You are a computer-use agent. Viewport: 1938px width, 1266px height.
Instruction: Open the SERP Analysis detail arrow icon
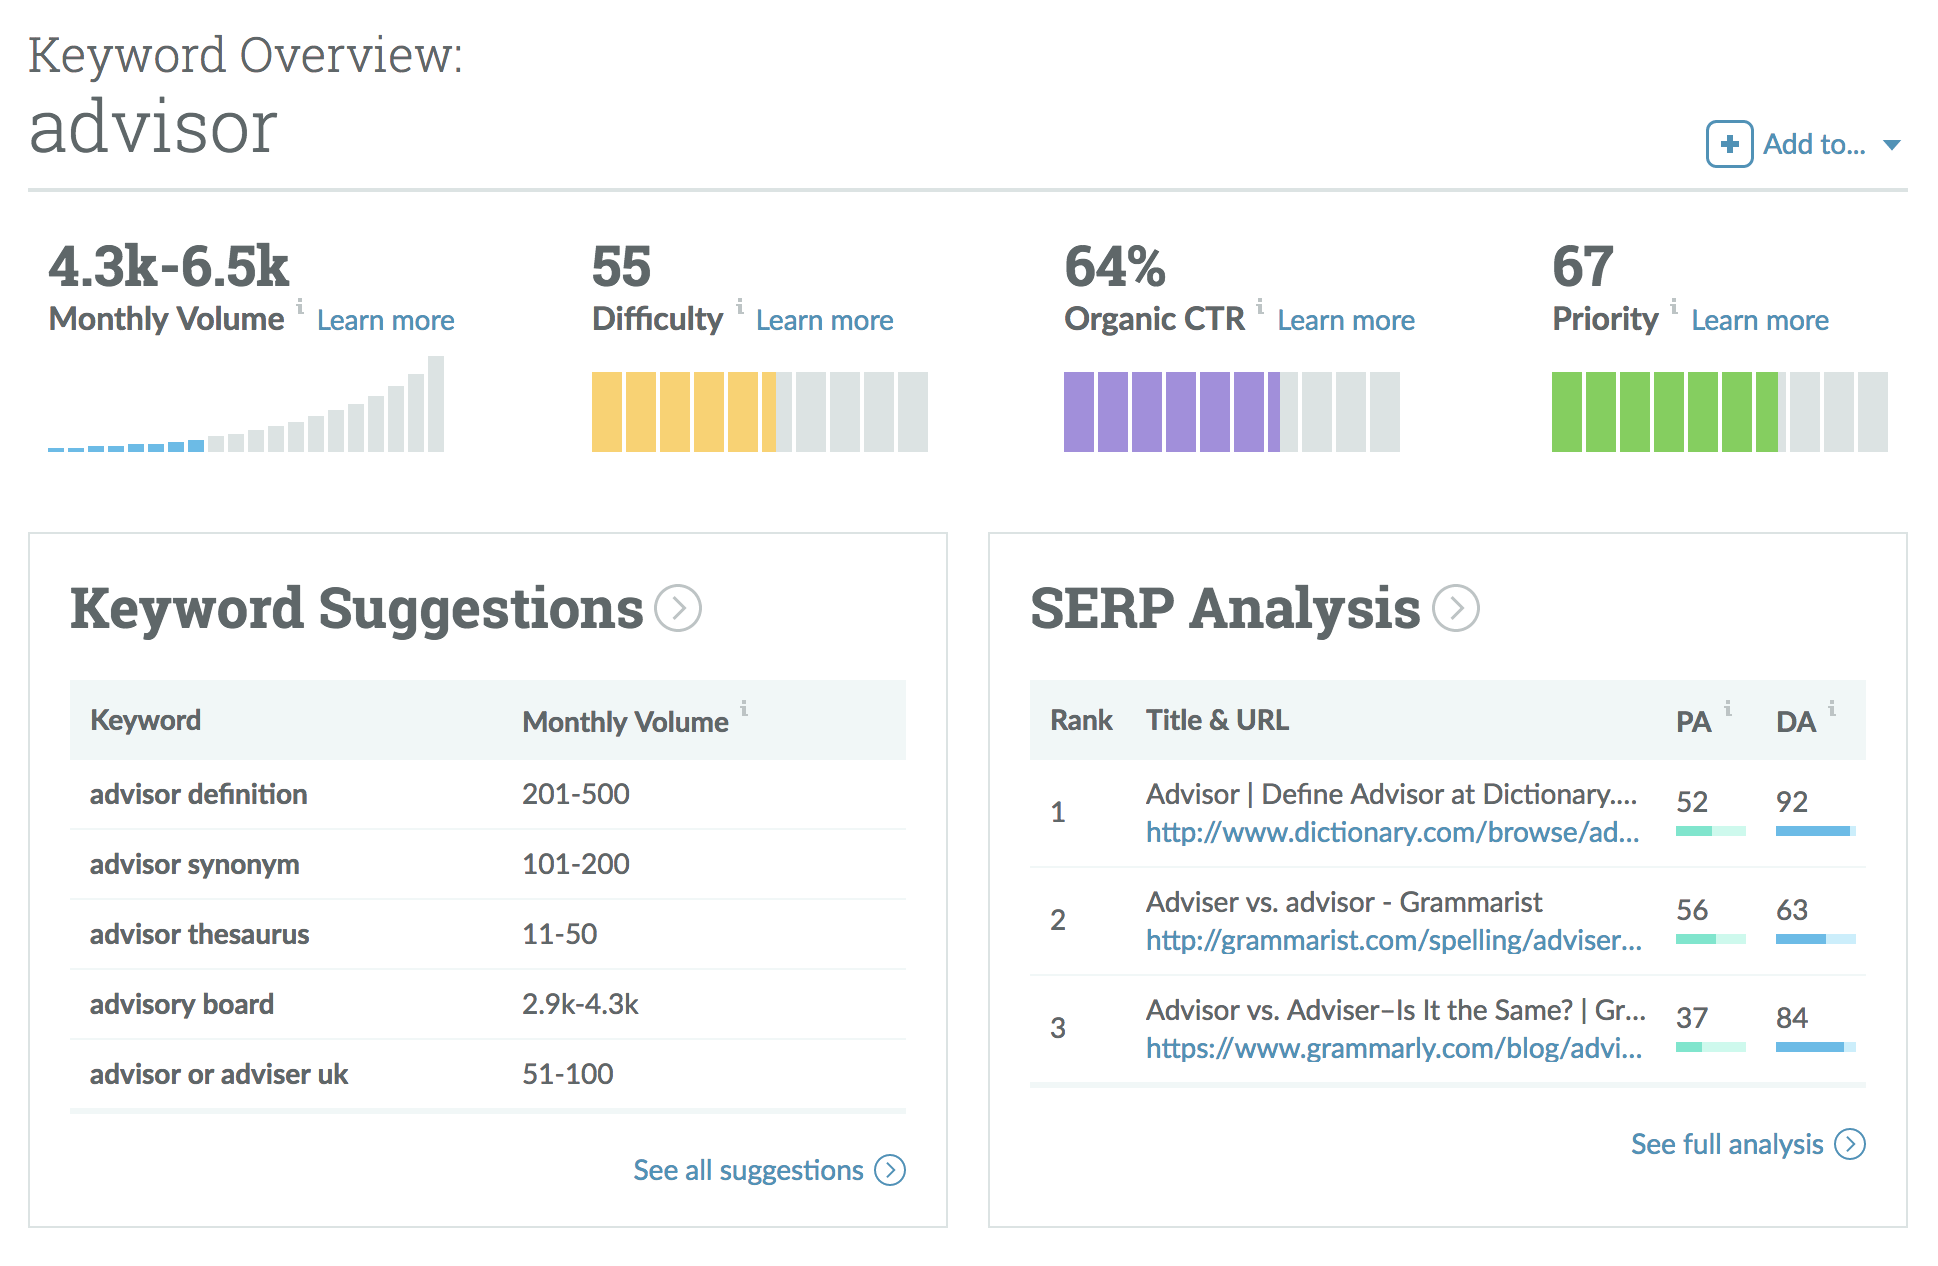coord(1458,610)
